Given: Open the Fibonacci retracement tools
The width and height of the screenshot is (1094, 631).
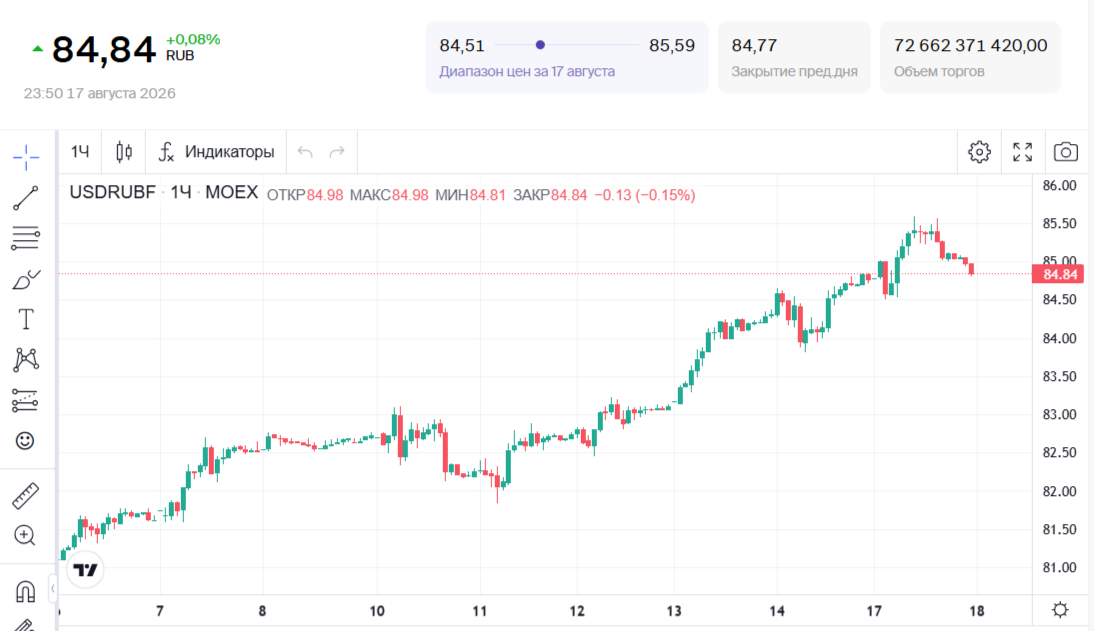Looking at the screenshot, I should point(26,238).
